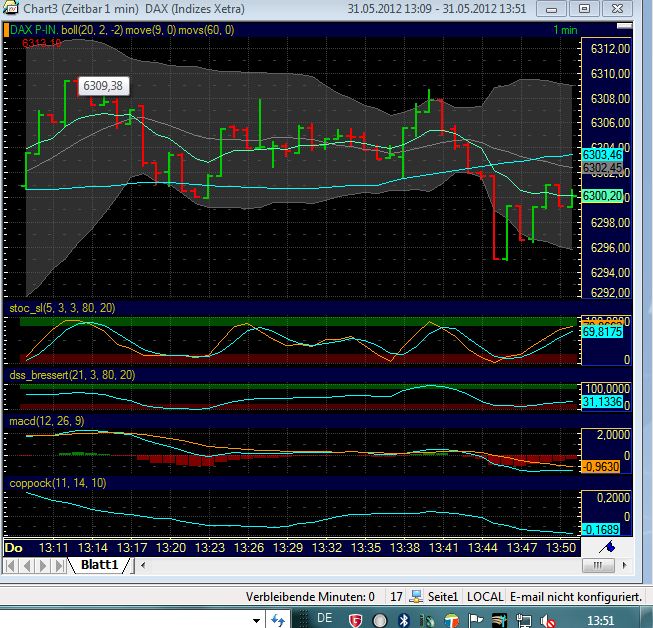Click the 17 status bar field
The height and width of the screenshot is (628, 653).
[396, 597]
